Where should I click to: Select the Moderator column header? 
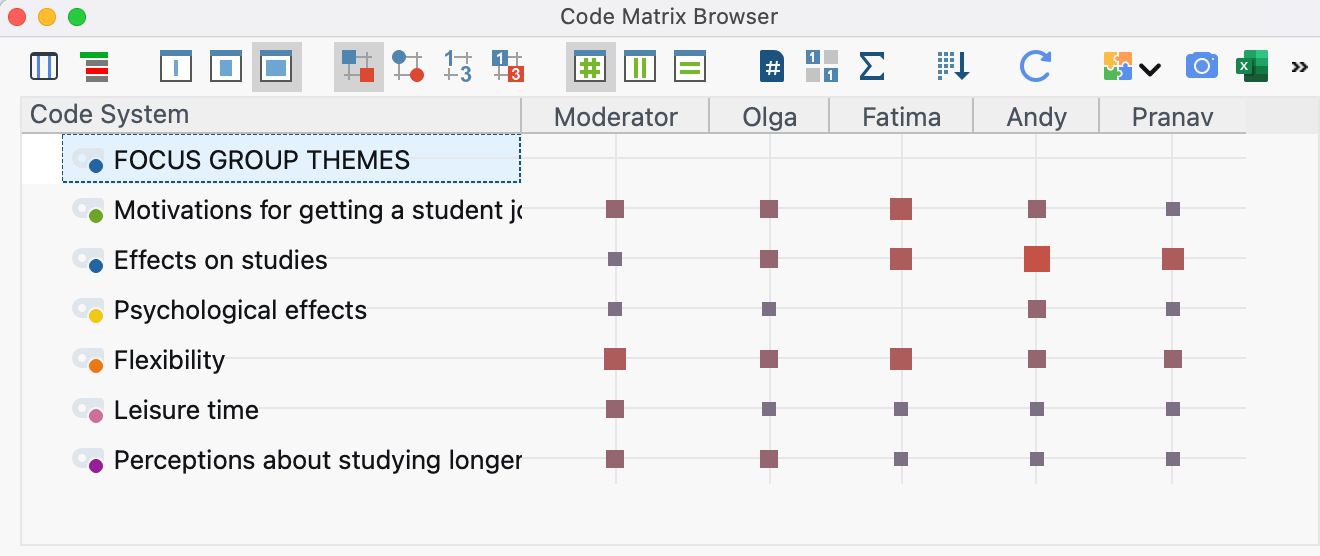pos(615,116)
